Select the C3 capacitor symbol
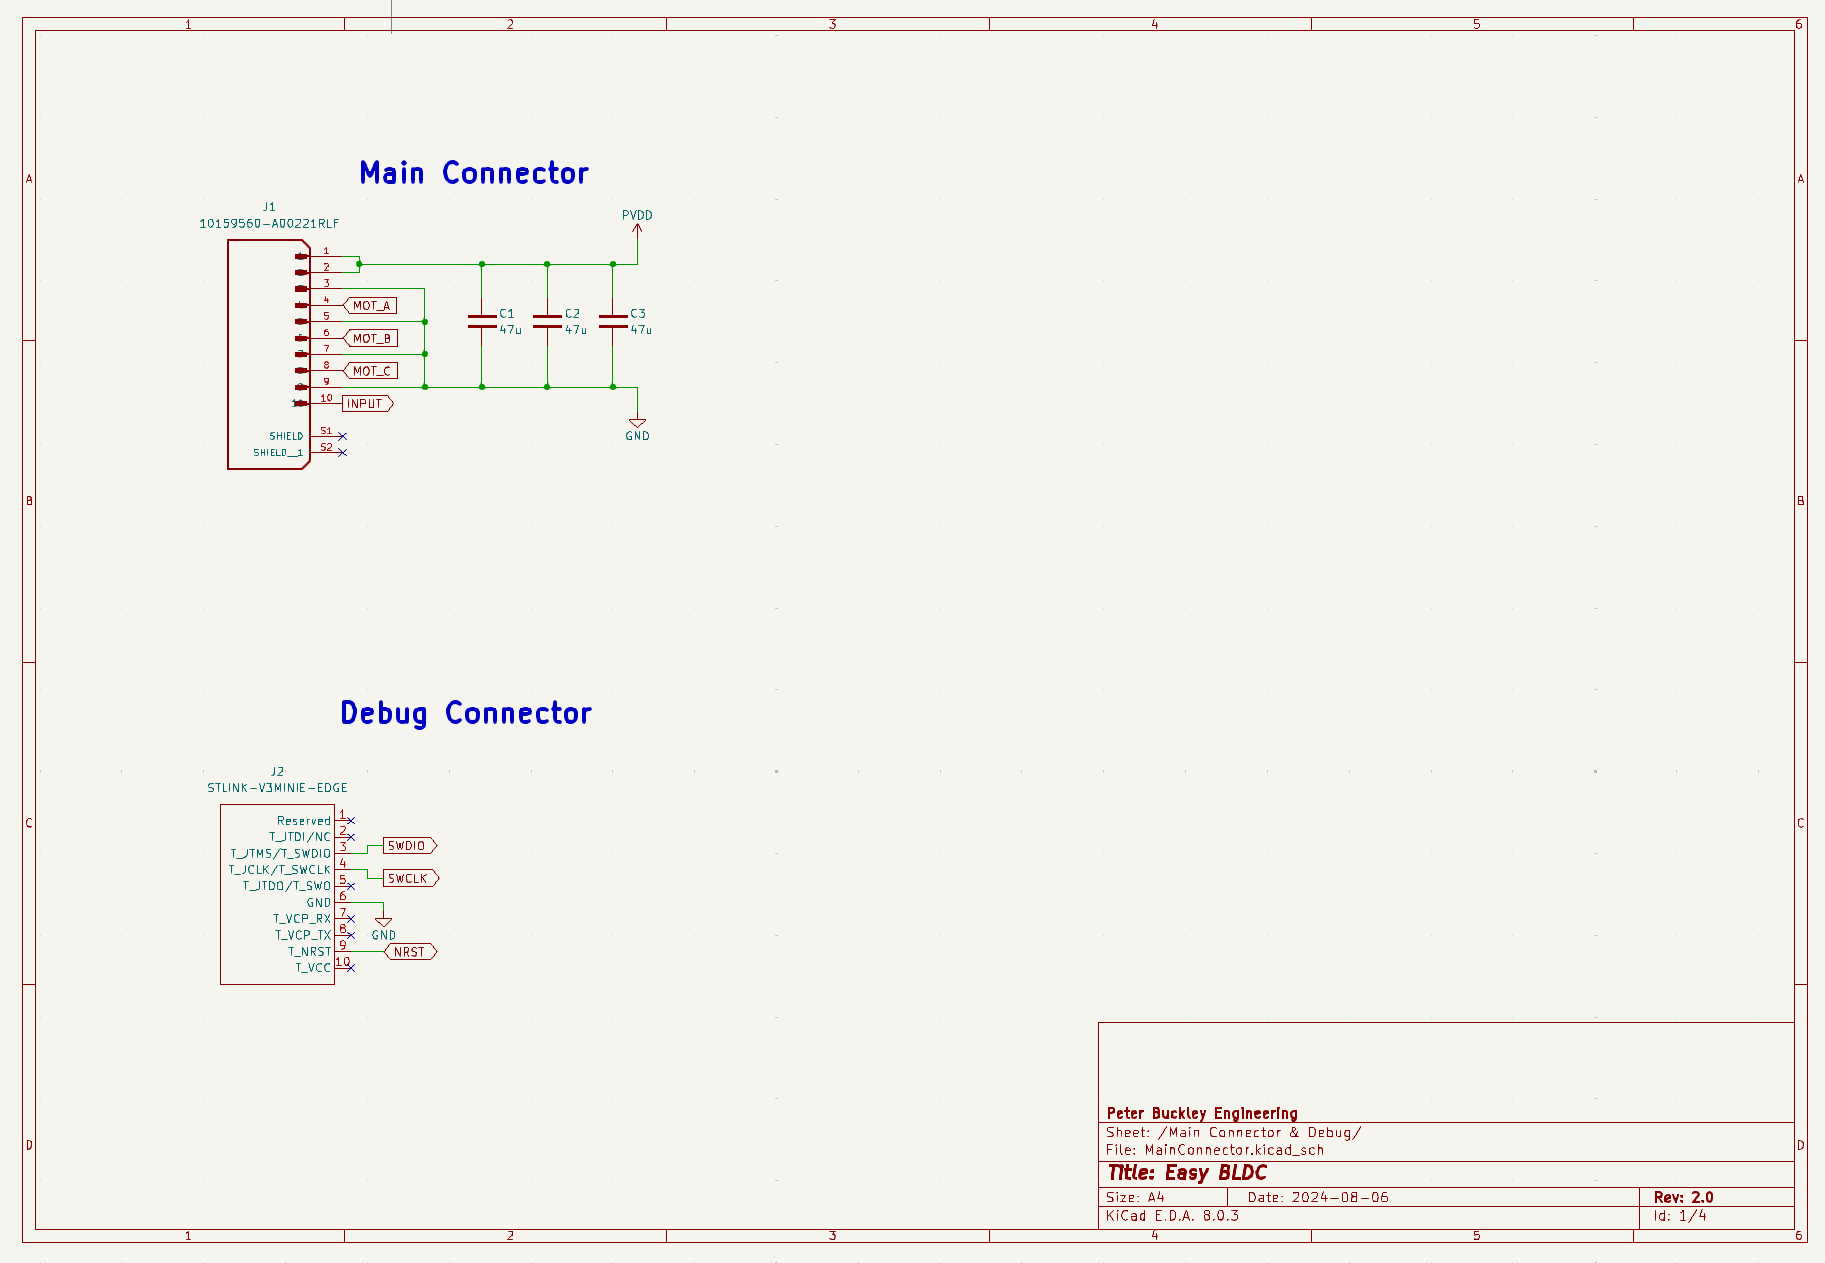The width and height of the screenshot is (1825, 1263). coord(613,321)
